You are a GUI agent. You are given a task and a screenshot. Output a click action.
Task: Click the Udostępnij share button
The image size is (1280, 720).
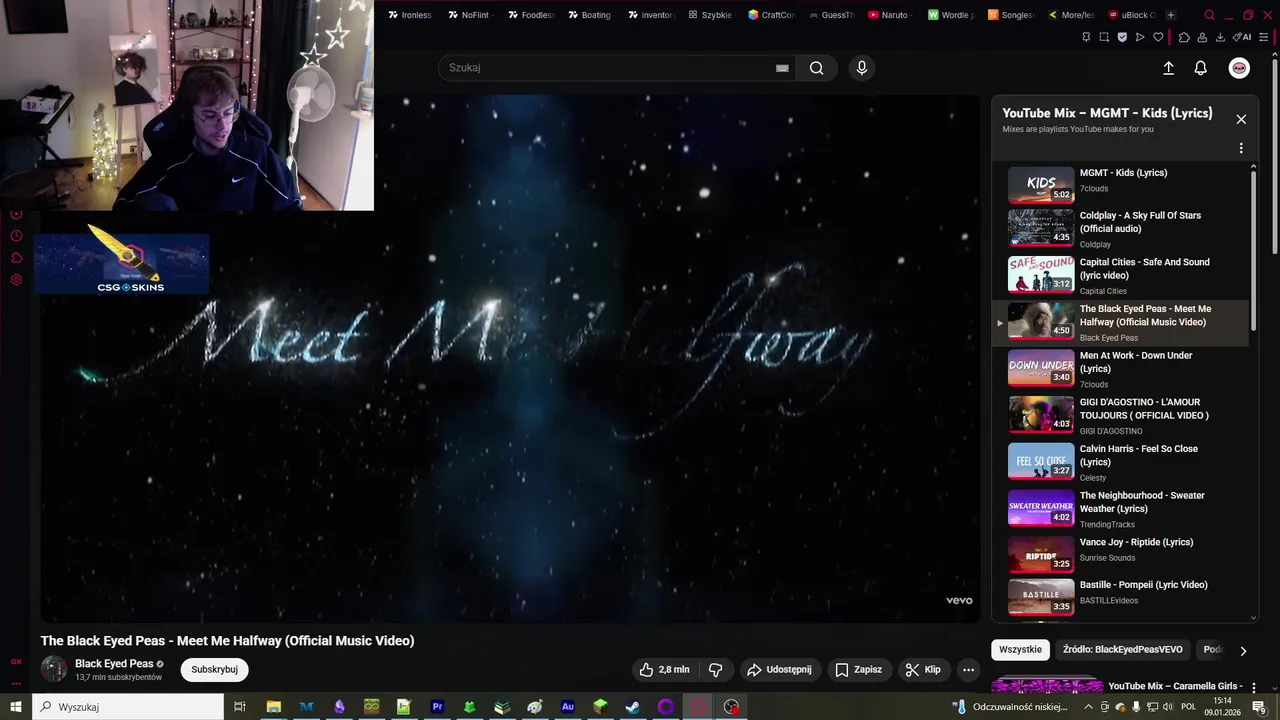coord(779,670)
